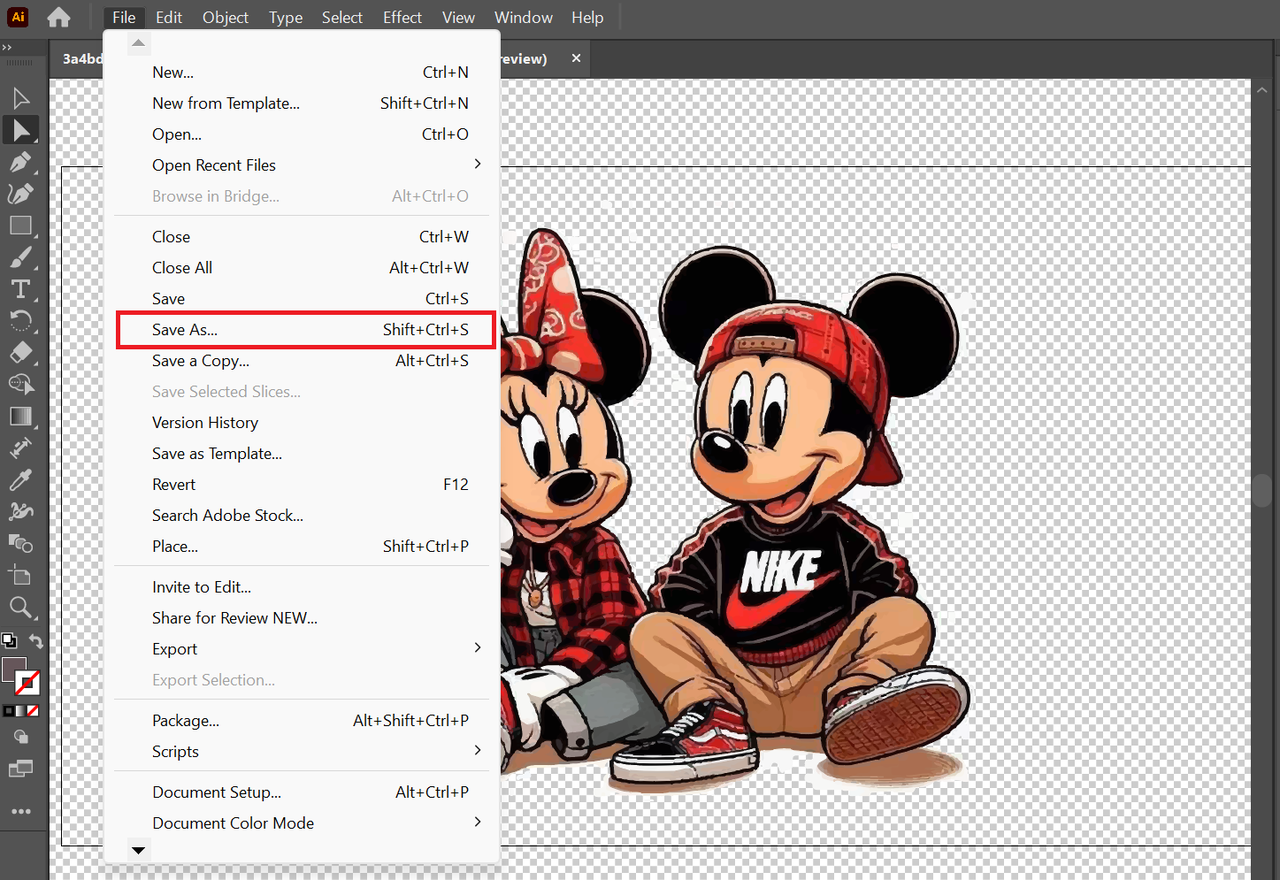The height and width of the screenshot is (880, 1280).
Task: Pick the Zoom tool
Action: coord(20,607)
